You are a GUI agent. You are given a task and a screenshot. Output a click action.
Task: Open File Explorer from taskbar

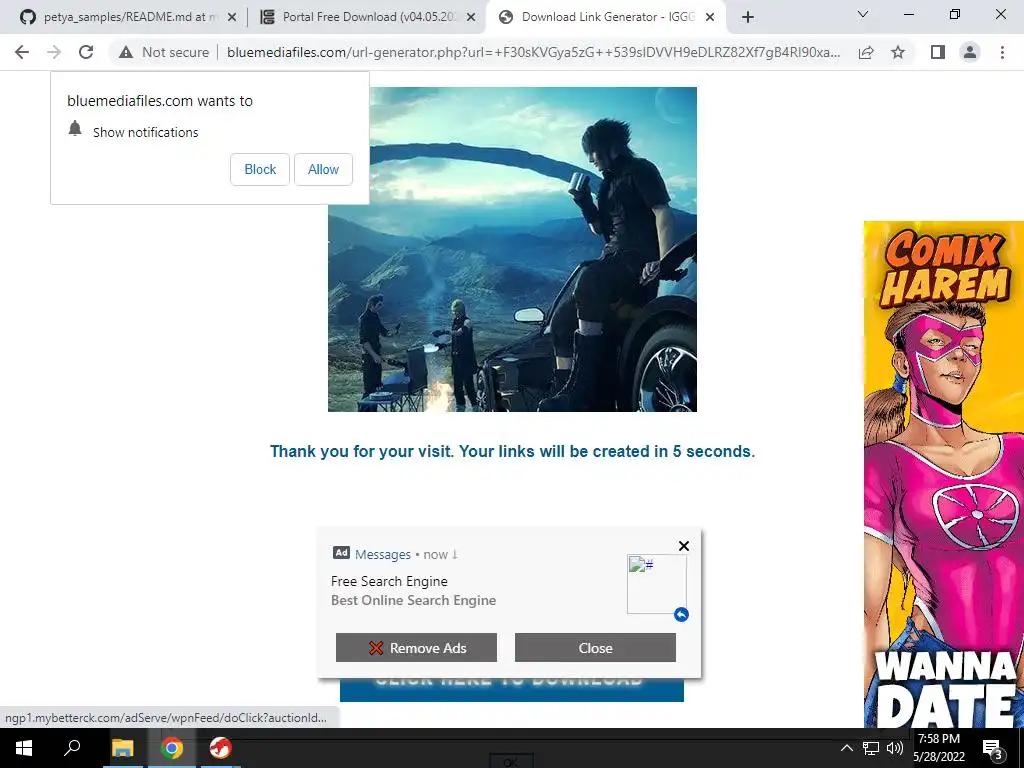(x=122, y=748)
